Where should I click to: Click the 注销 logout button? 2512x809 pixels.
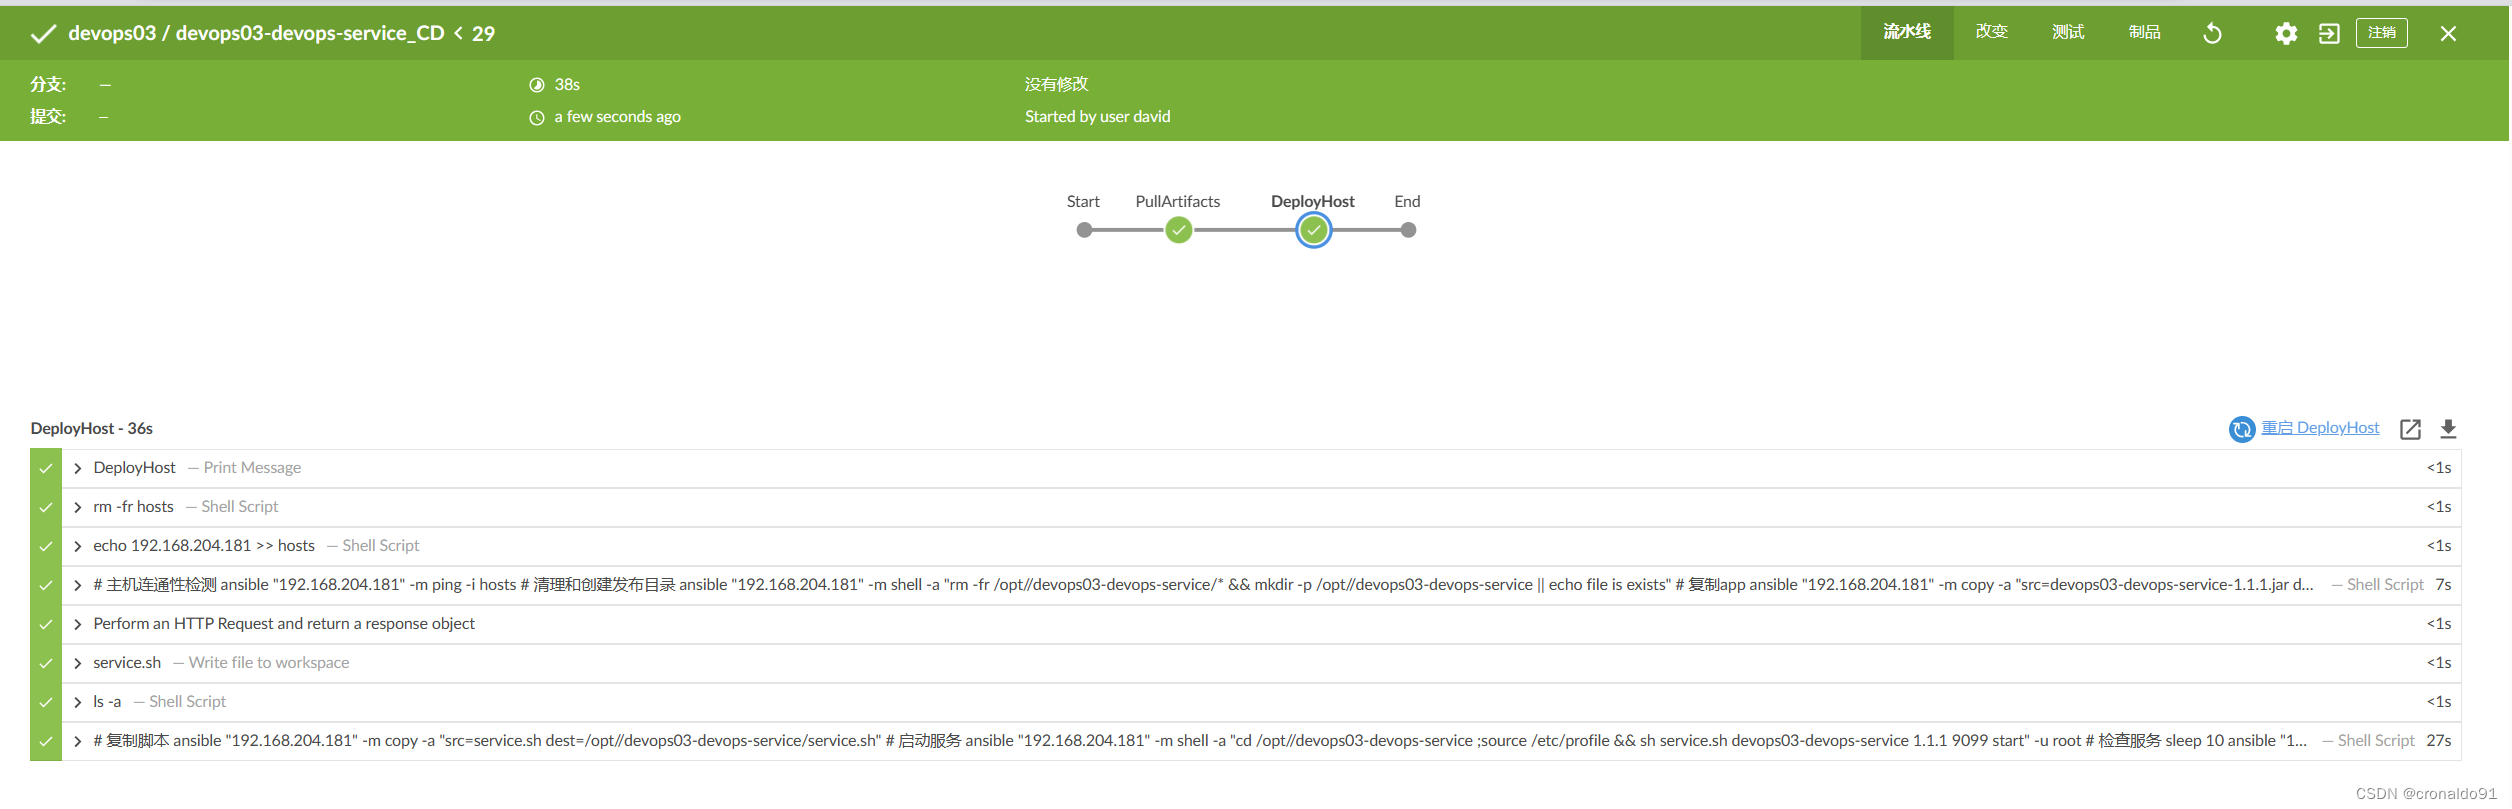pos(2381,33)
